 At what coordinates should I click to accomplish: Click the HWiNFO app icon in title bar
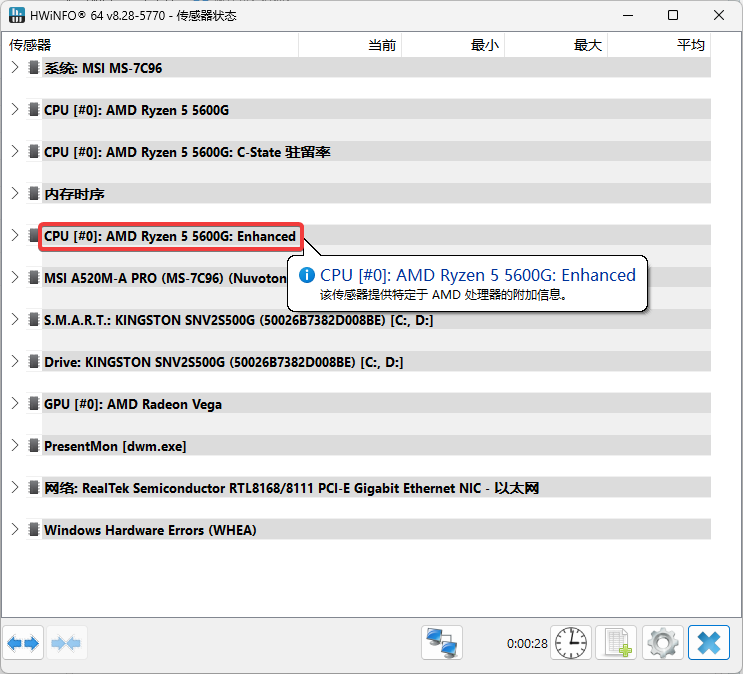point(17,15)
